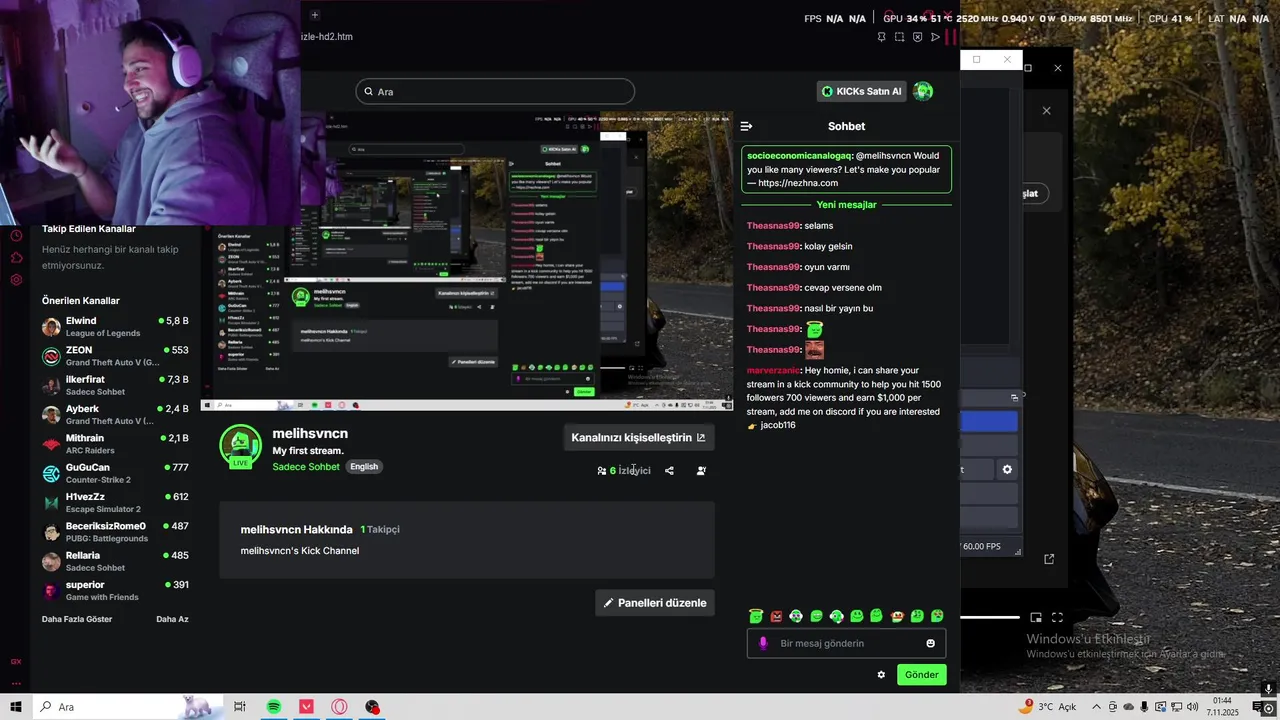The image size is (1280, 720).
Task: Open superior recommended channel
Action: 115,590
